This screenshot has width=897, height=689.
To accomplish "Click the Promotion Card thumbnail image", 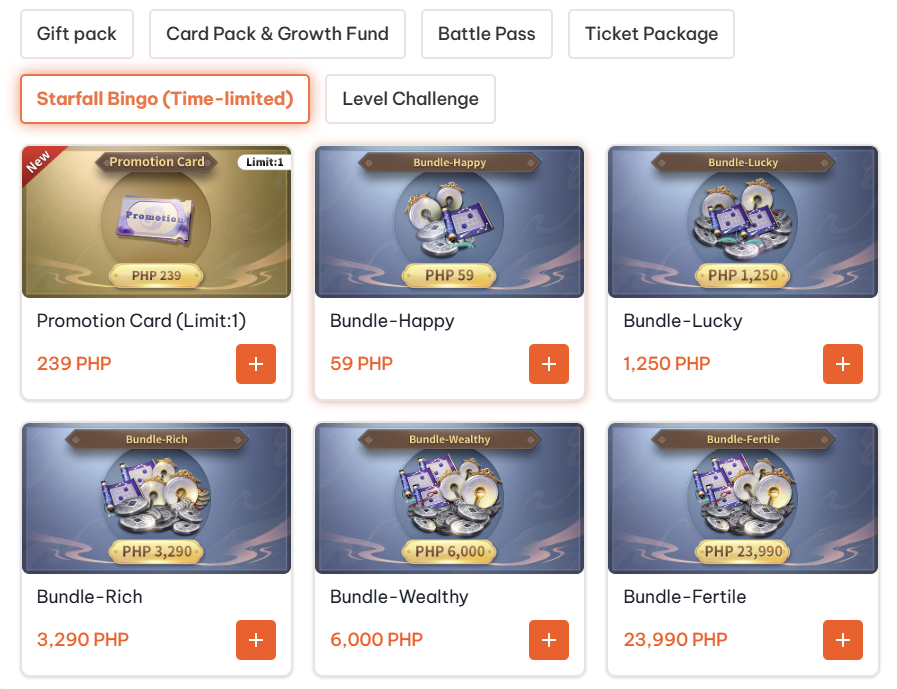I will tap(156, 222).
